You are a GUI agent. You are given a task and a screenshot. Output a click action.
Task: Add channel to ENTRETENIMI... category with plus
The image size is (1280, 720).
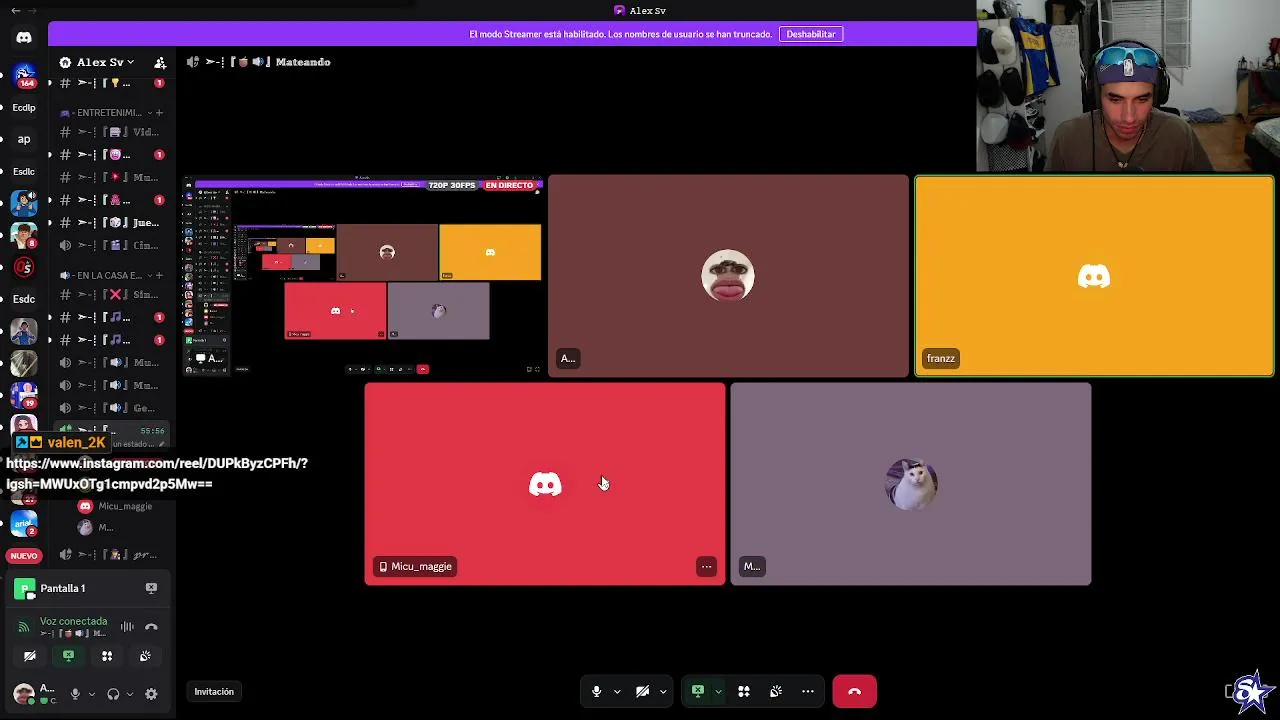coord(159,113)
